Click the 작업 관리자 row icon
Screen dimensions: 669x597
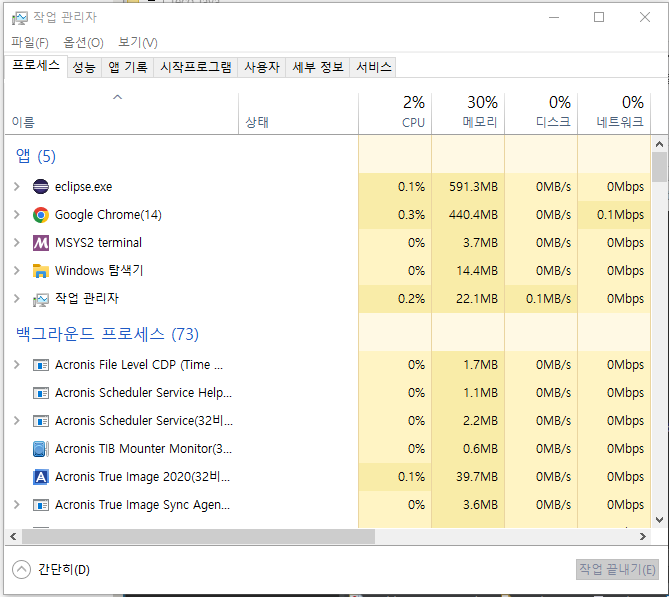pos(41,299)
